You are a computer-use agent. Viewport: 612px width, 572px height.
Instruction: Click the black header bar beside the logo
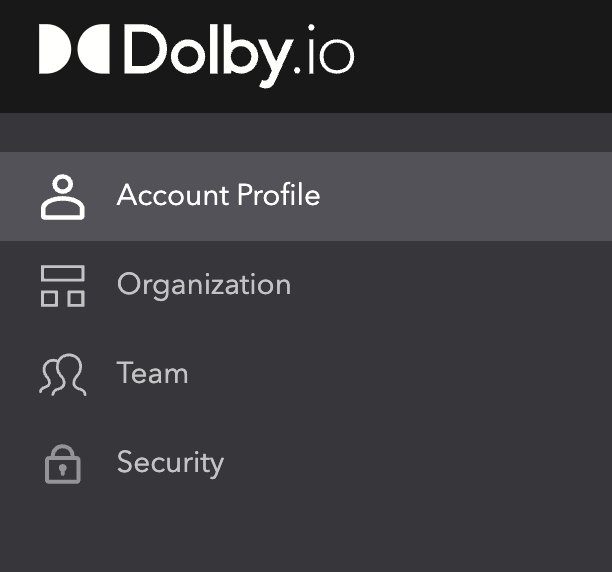coord(490,55)
